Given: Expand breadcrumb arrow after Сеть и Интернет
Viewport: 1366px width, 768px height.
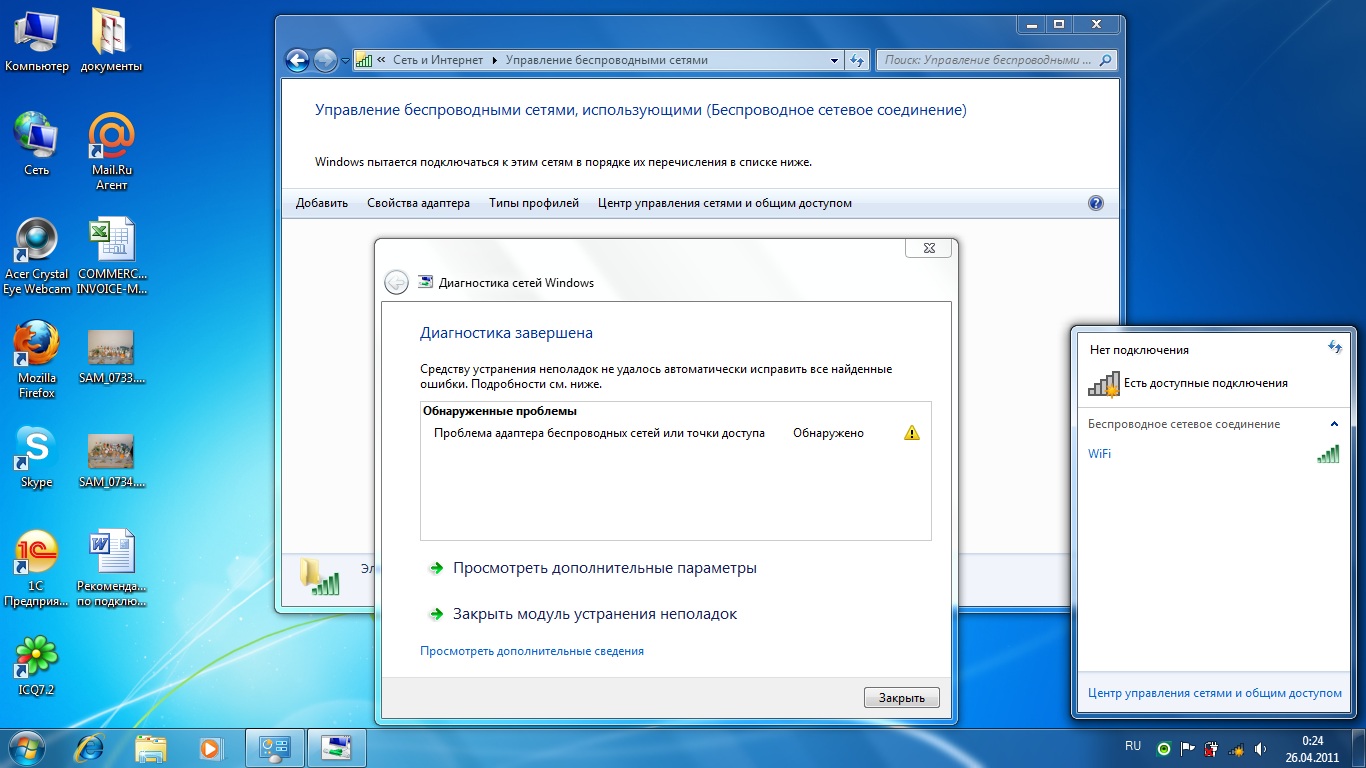Looking at the screenshot, I should pyautogui.click(x=493, y=60).
